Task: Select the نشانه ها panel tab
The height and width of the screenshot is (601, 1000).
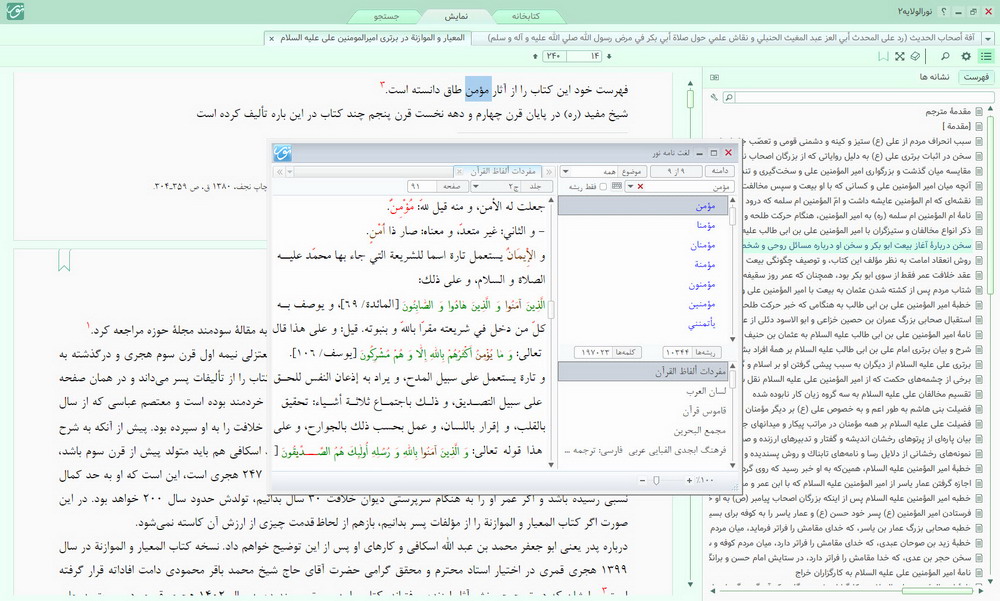Action: click(934, 77)
